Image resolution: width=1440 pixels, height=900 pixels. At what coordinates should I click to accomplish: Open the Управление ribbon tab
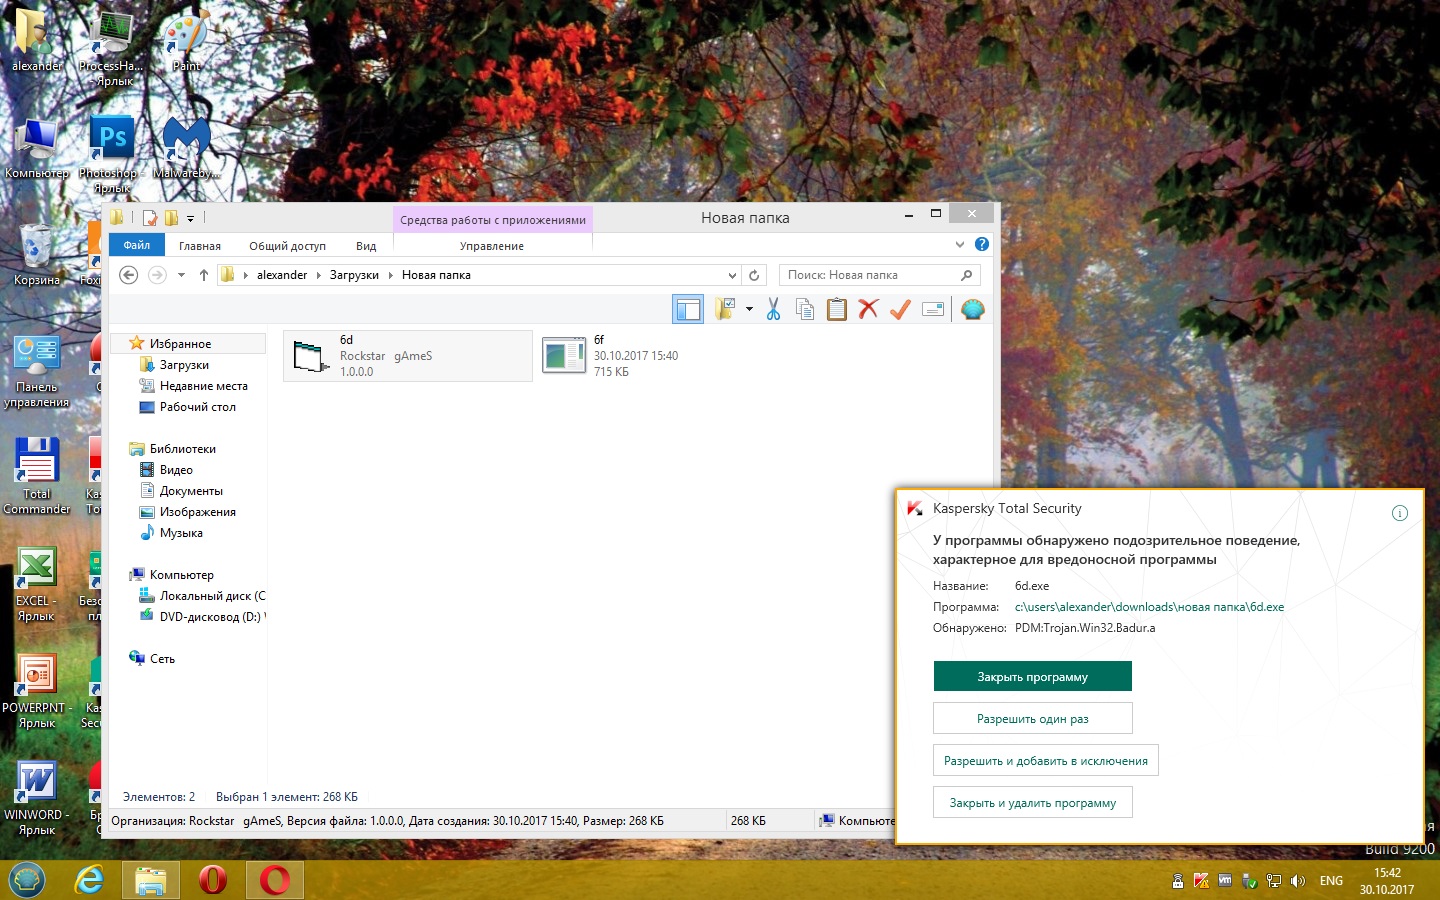click(492, 245)
